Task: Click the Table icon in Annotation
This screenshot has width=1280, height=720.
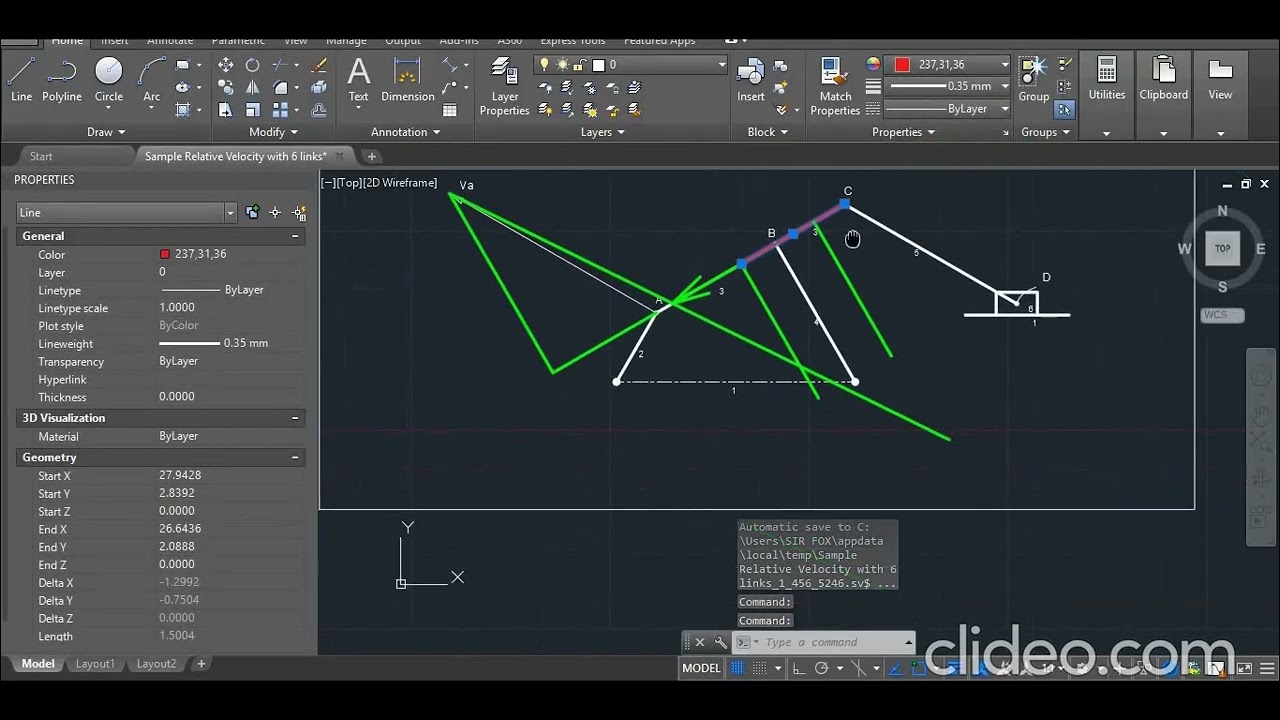Action: pyautogui.click(x=449, y=109)
